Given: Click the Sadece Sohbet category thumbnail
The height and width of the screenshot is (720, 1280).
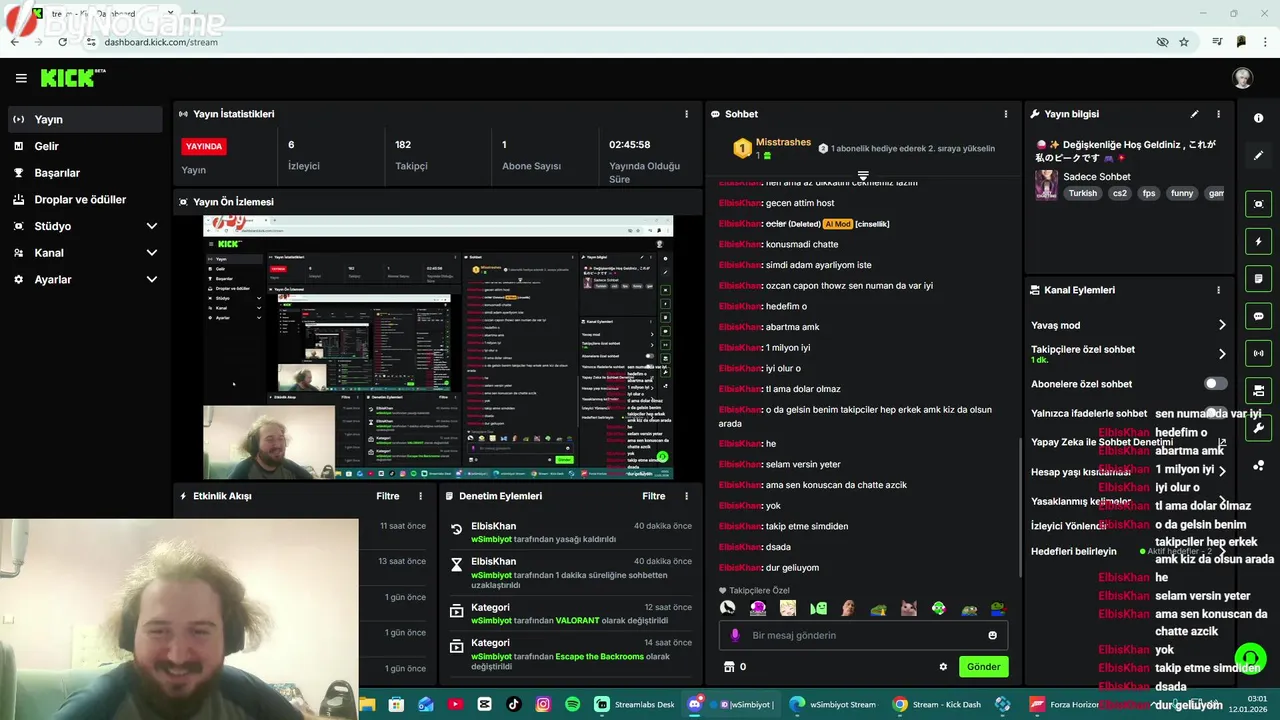Looking at the screenshot, I should click(1046, 185).
